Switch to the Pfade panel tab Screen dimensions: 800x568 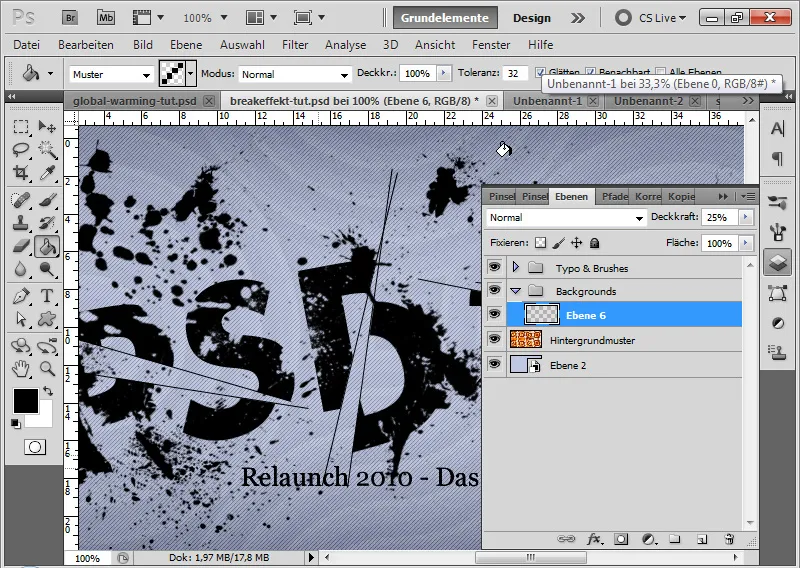click(x=614, y=196)
